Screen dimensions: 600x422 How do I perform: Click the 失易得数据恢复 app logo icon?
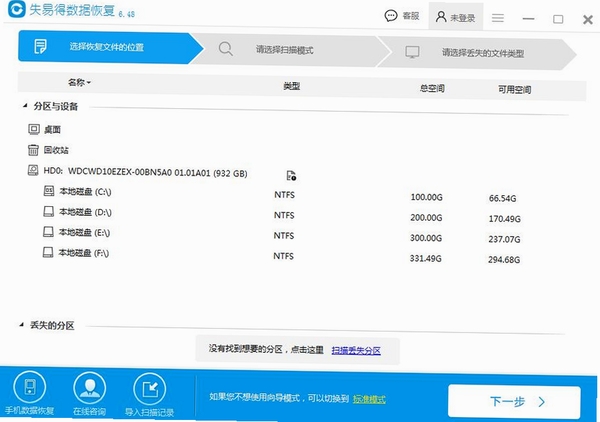click(16, 8)
